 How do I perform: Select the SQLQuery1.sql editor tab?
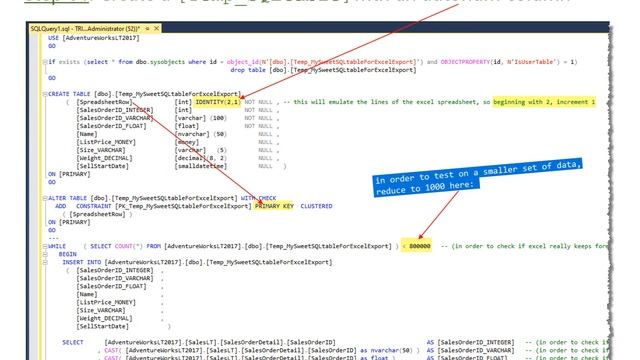coord(85,29)
